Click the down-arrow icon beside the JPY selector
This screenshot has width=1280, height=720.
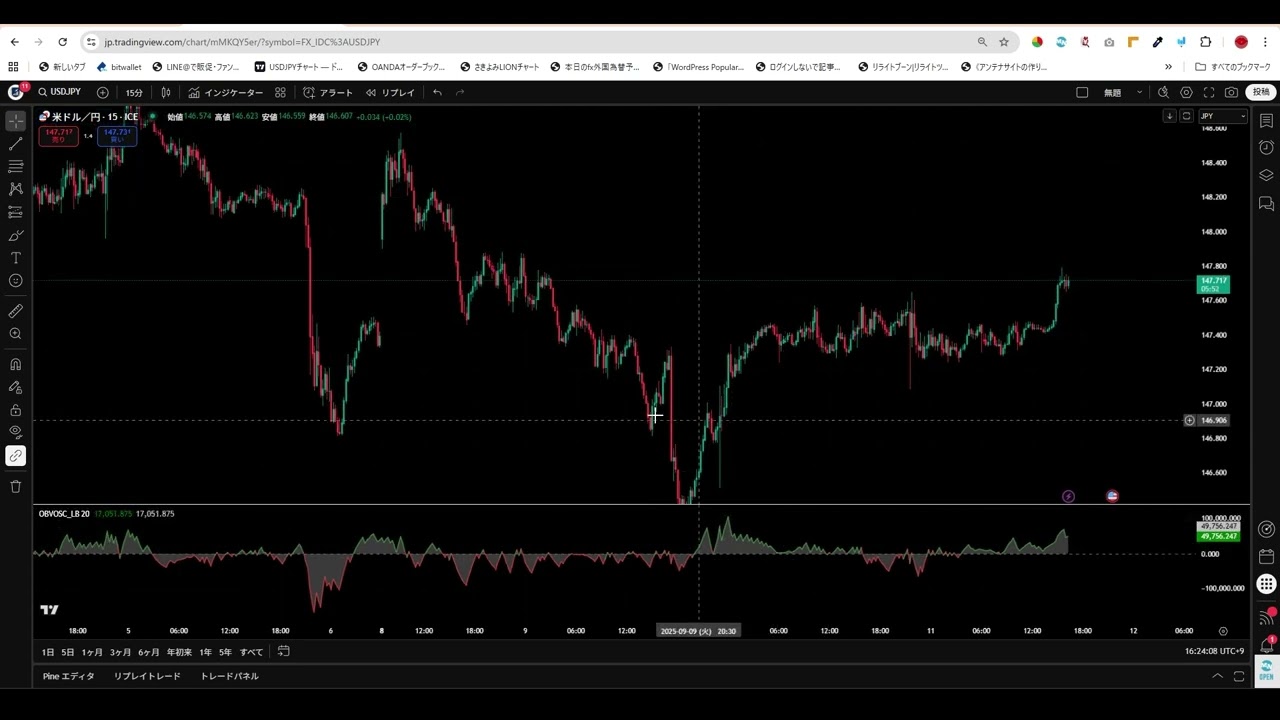click(x=1169, y=116)
